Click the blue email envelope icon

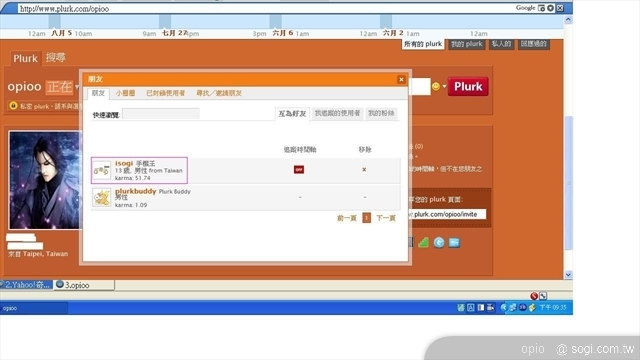click(454, 242)
